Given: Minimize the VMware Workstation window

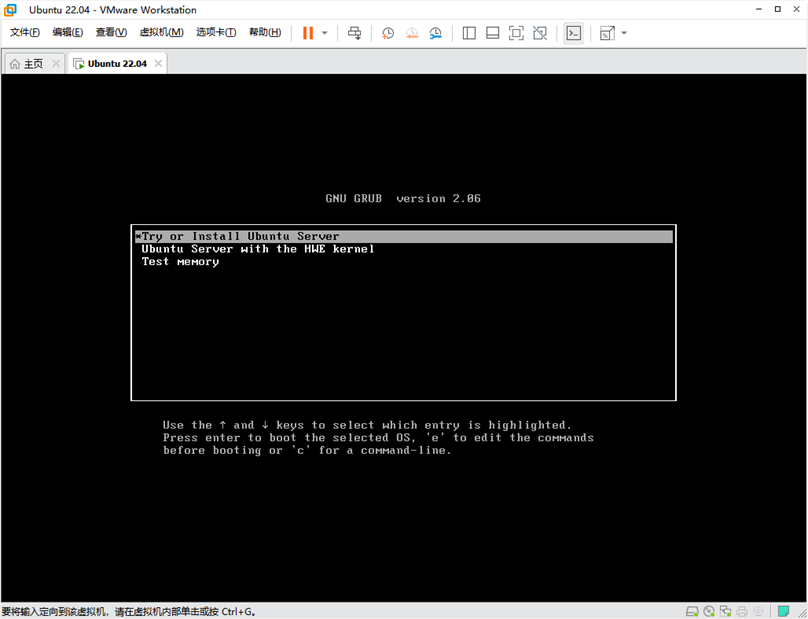Looking at the screenshot, I should [759, 9].
